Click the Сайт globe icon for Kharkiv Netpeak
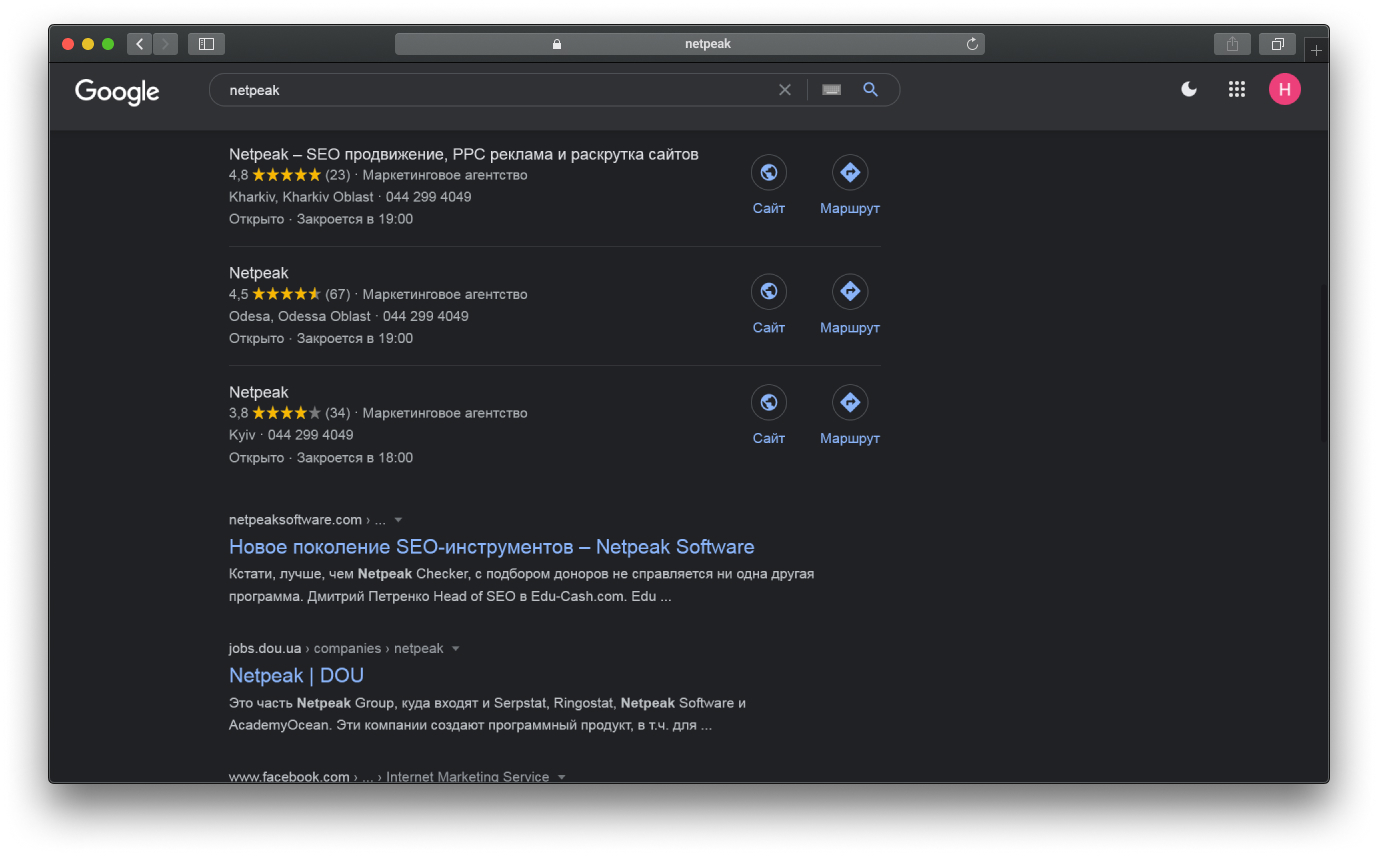This screenshot has height=856, width=1378. (x=768, y=172)
